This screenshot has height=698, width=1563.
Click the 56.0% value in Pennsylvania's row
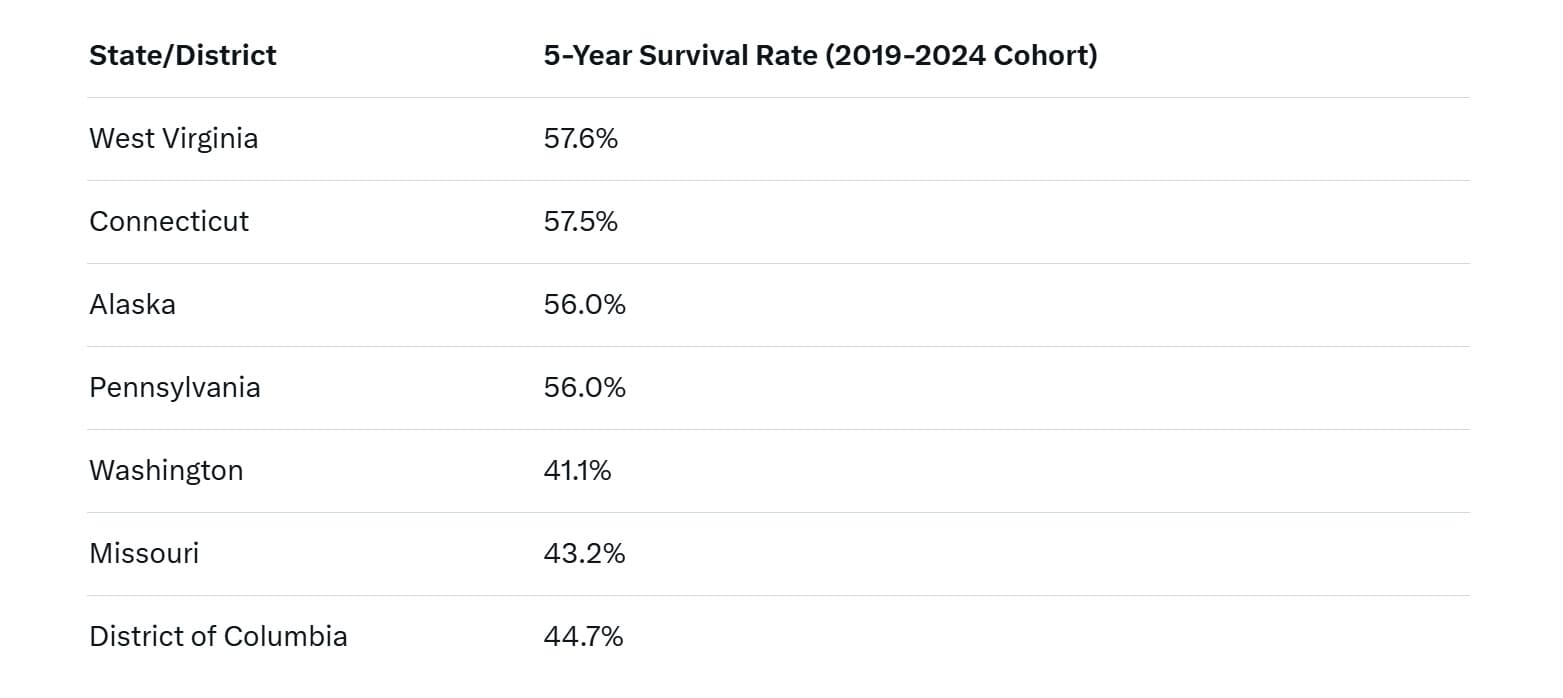coord(585,387)
